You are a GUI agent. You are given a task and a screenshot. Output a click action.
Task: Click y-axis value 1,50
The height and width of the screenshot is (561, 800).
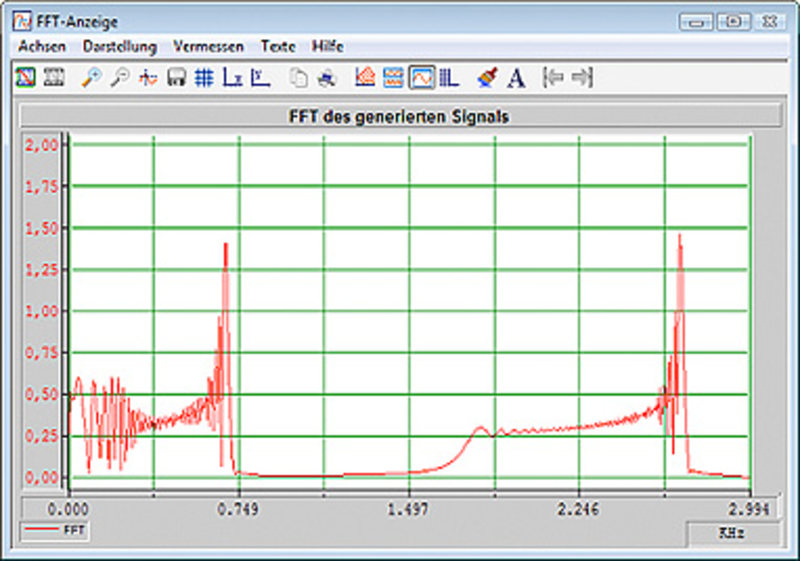pos(42,228)
